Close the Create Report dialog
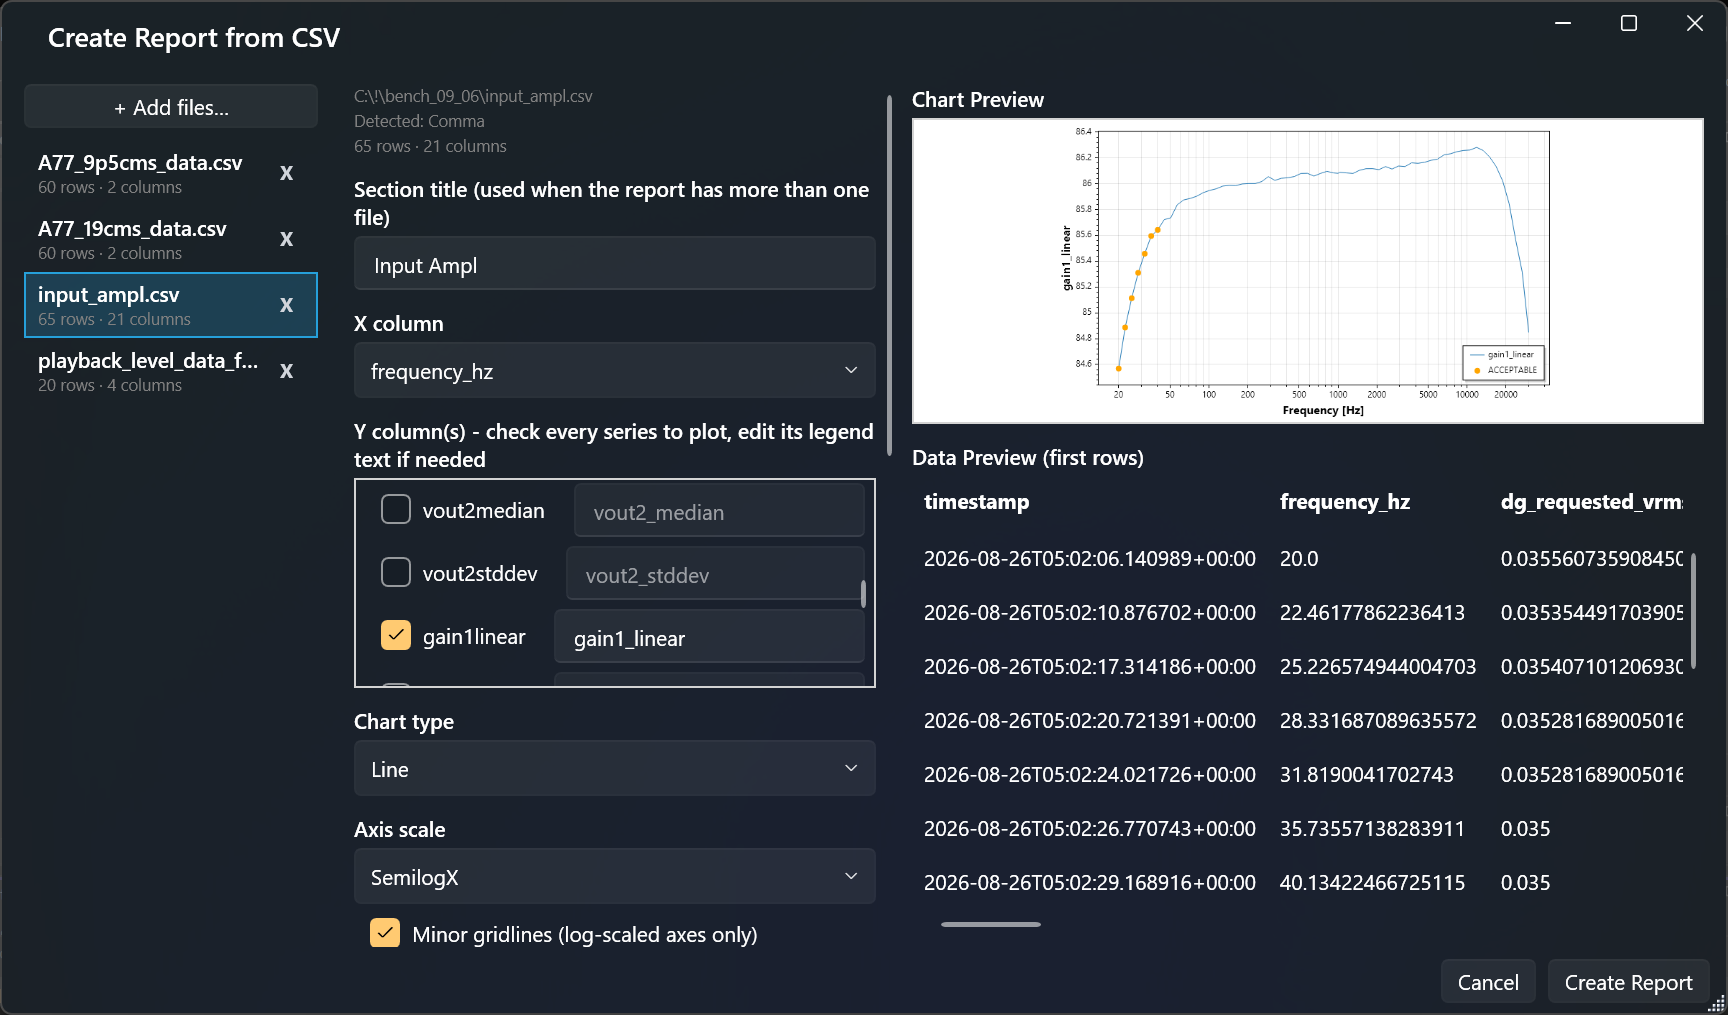Image resolution: width=1728 pixels, height=1015 pixels. [1695, 23]
